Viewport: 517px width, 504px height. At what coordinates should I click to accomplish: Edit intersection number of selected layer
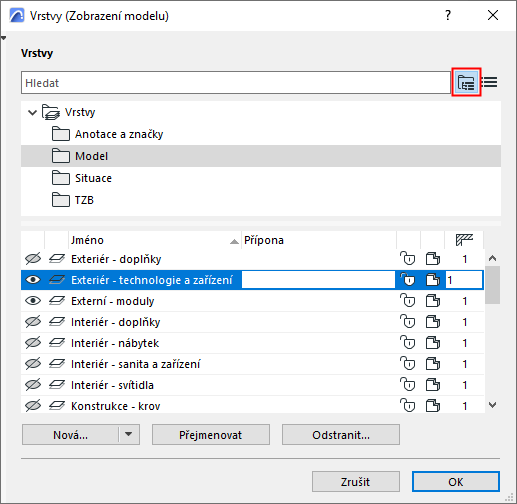click(464, 280)
